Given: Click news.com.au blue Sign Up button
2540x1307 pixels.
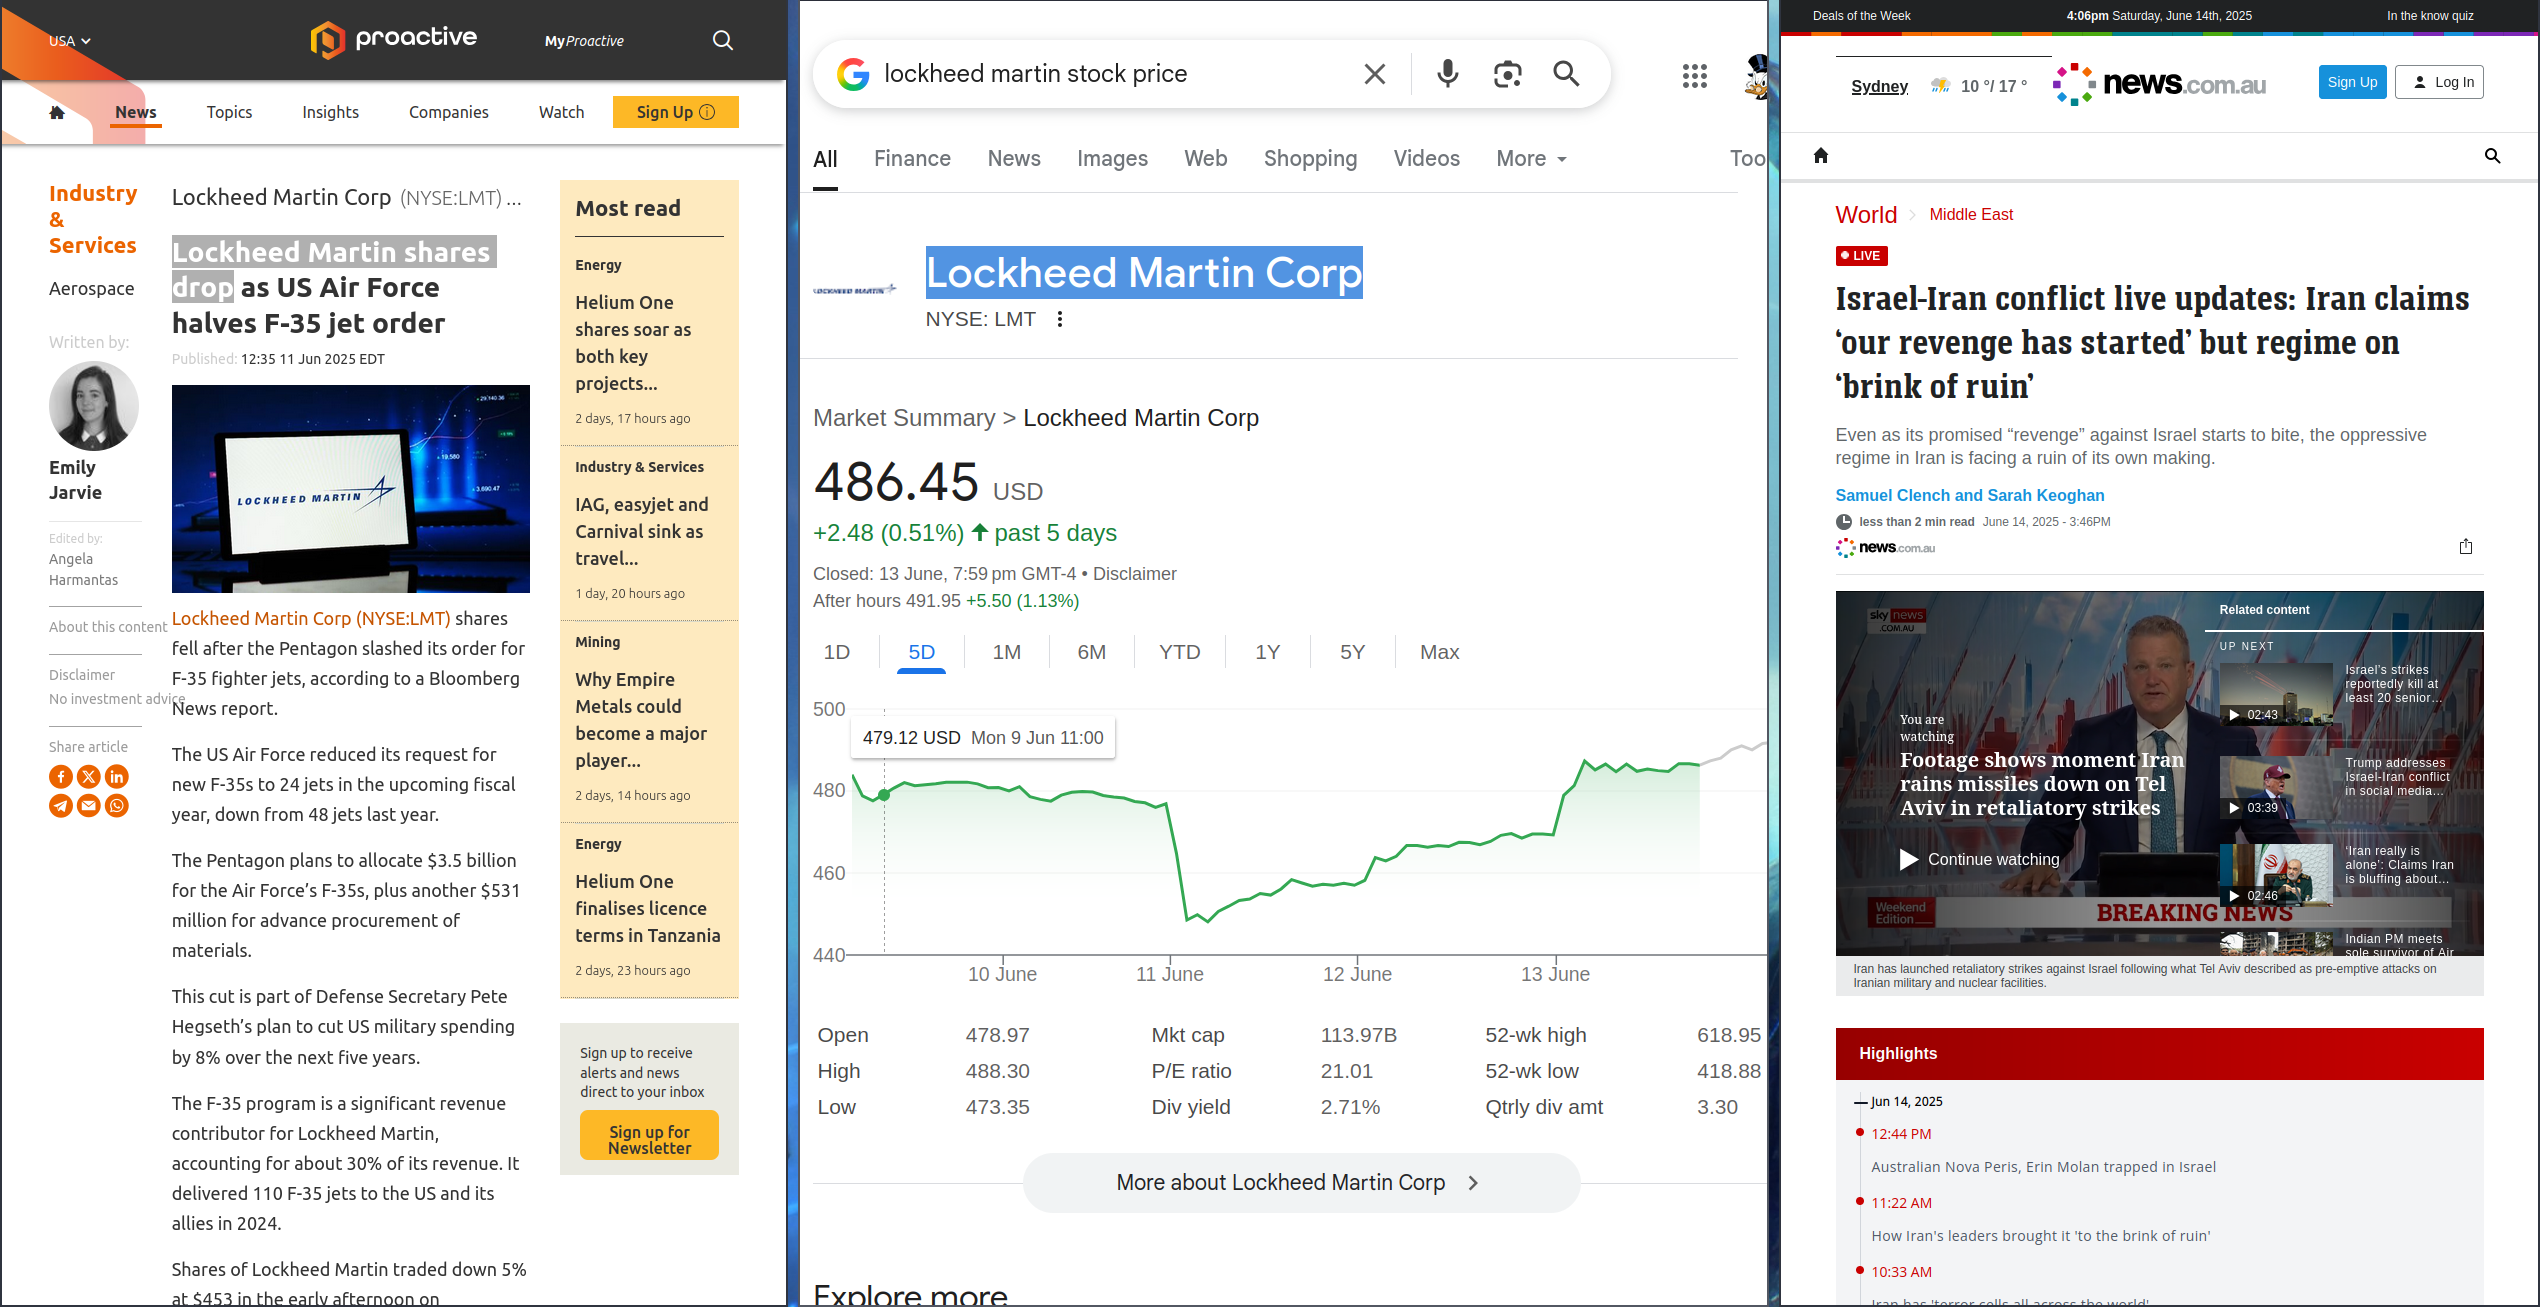Looking at the screenshot, I should pyautogui.click(x=2352, y=82).
